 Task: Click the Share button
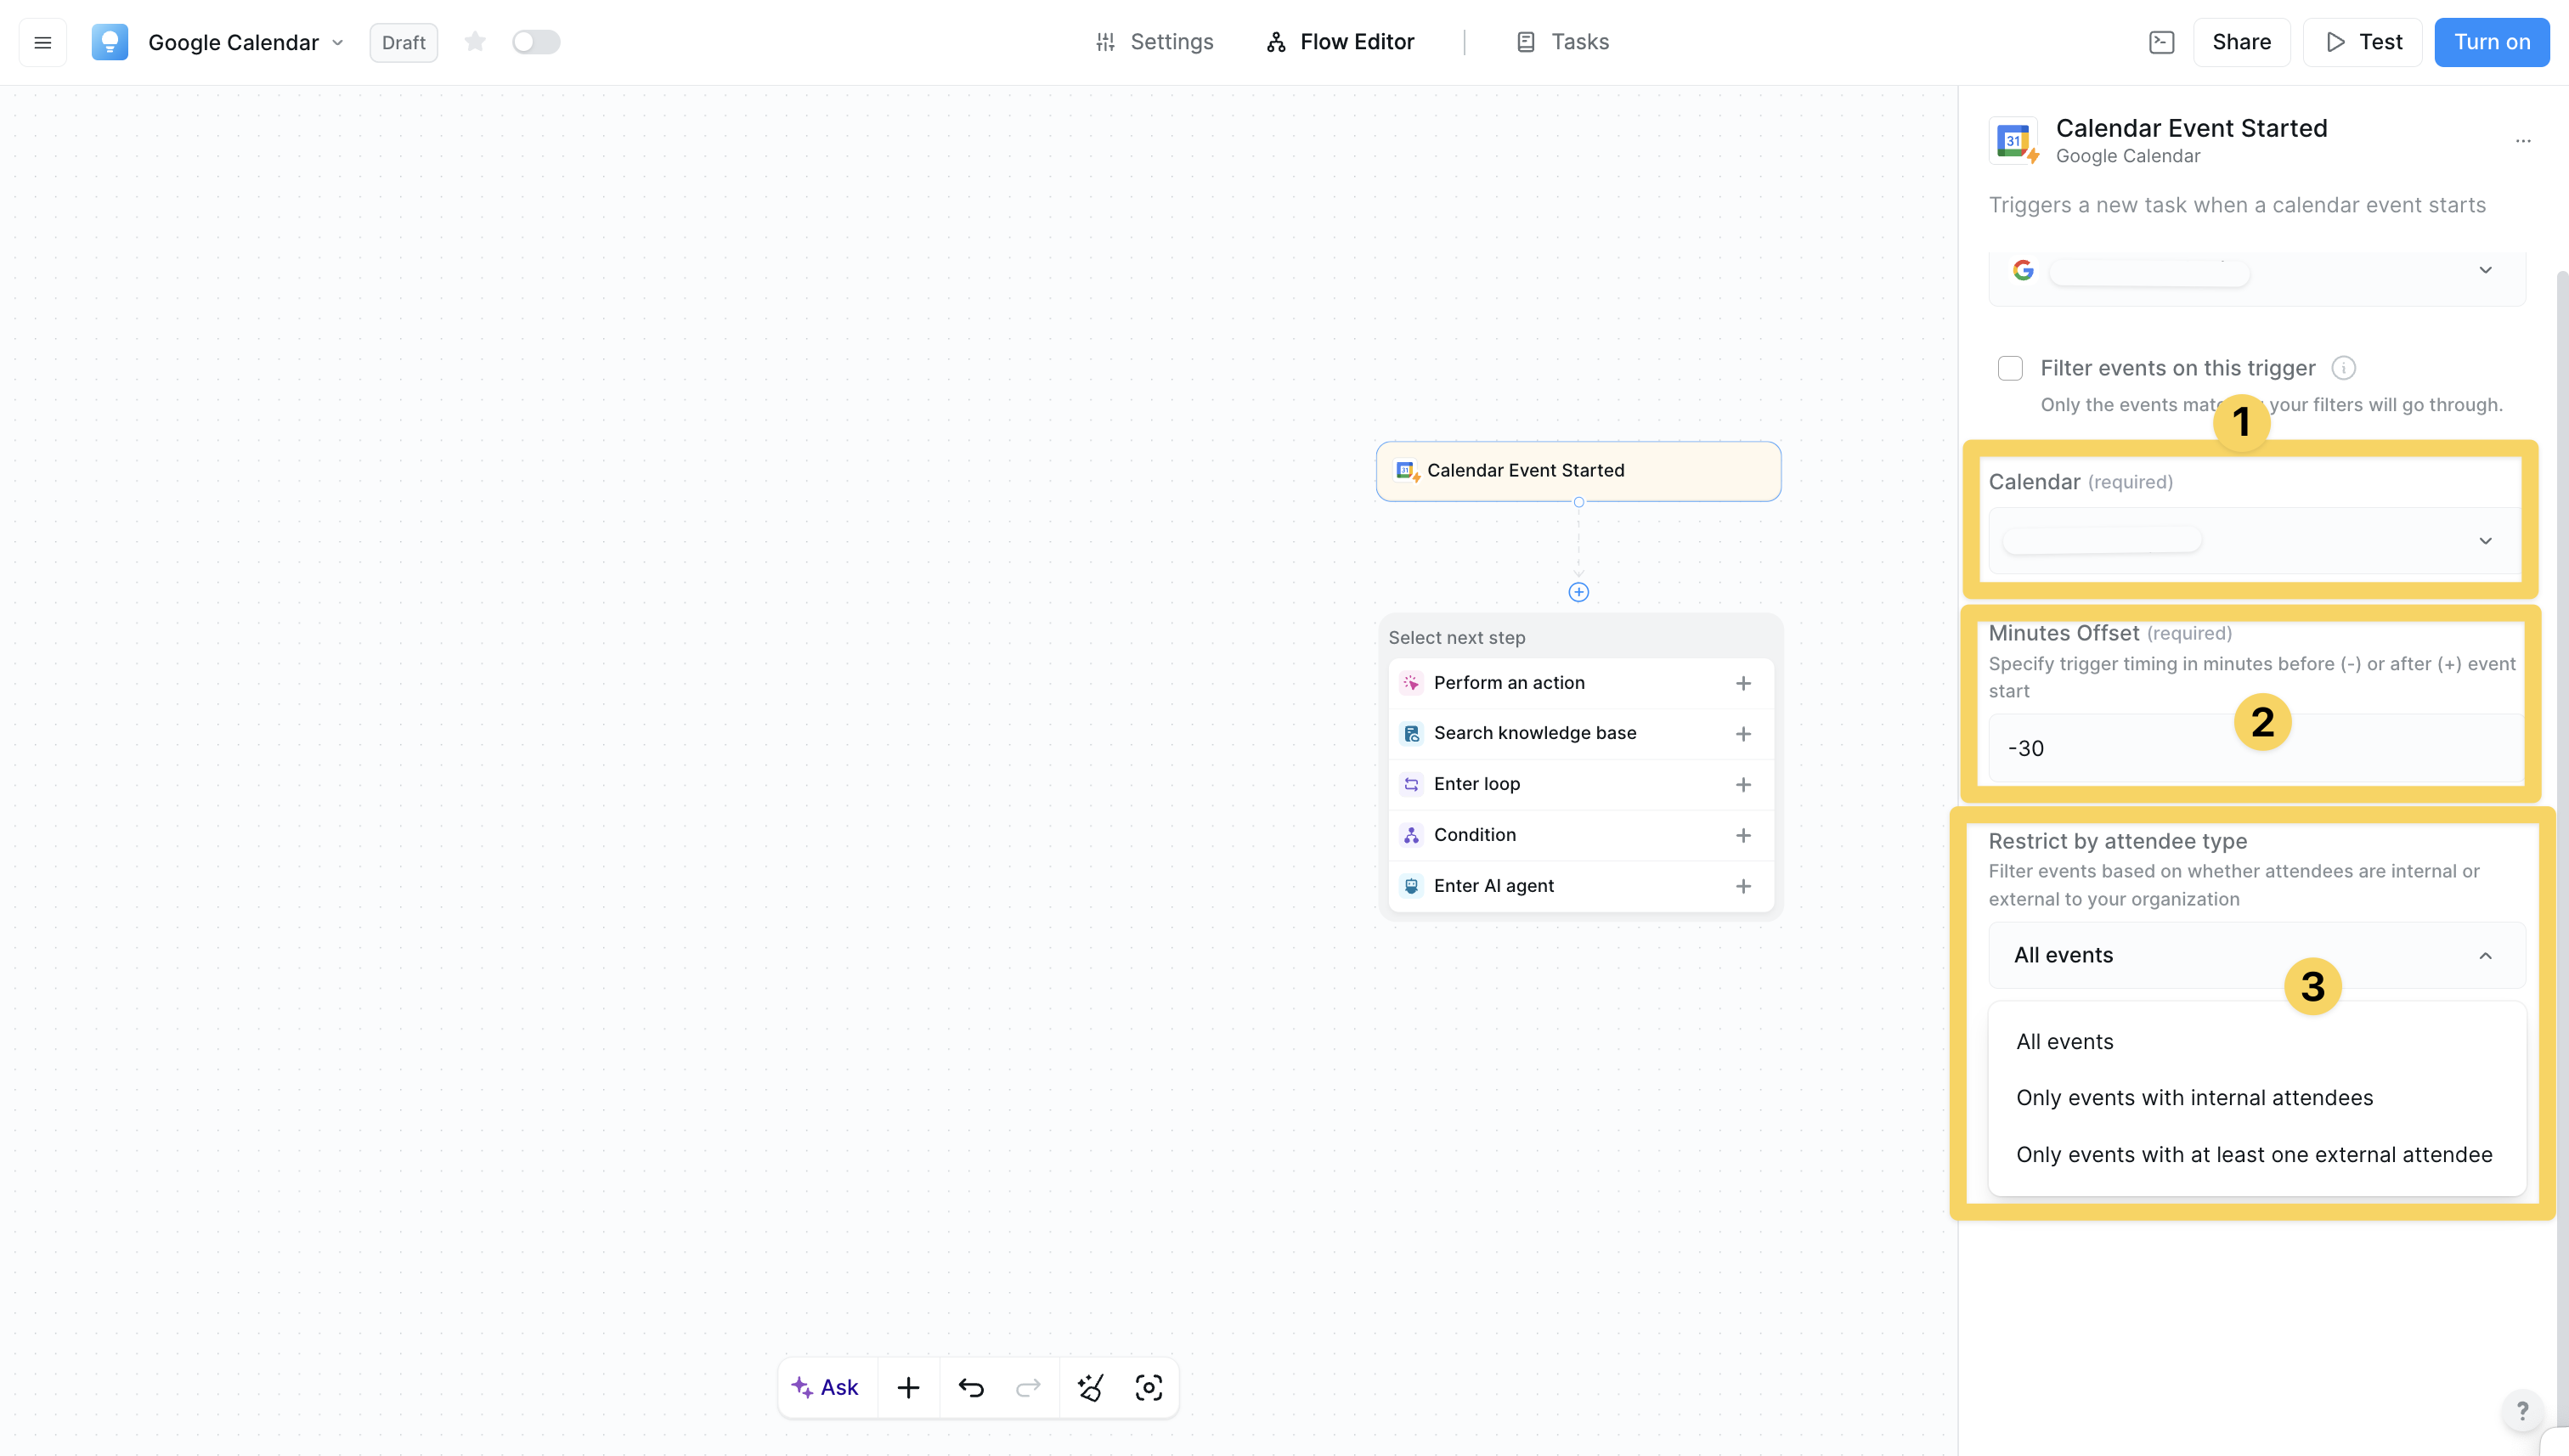[x=2241, y=42]
